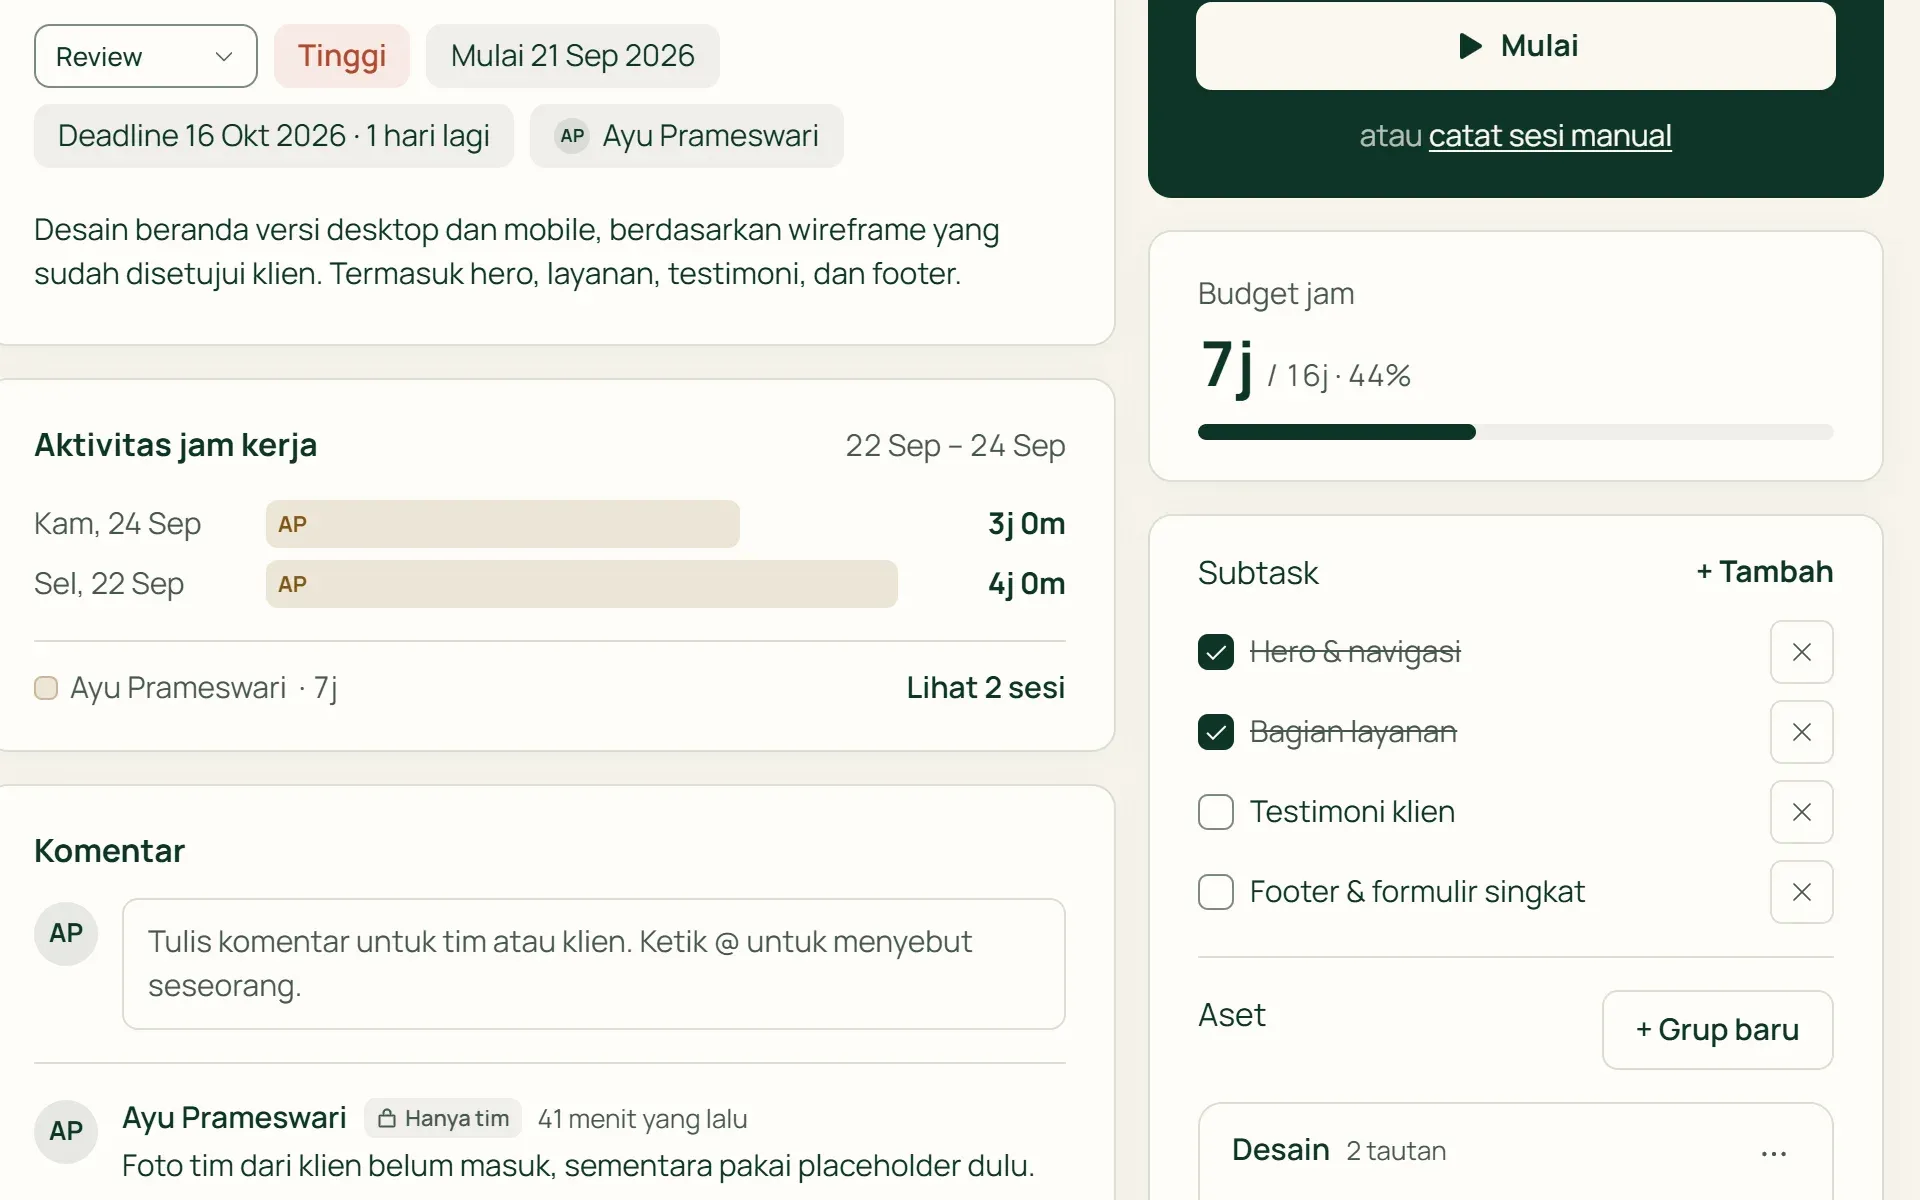Viewport: 1920px width, 1200px height.
Task: Remove the Testimoni klien subtask
Action: [x=1802, y=812]
